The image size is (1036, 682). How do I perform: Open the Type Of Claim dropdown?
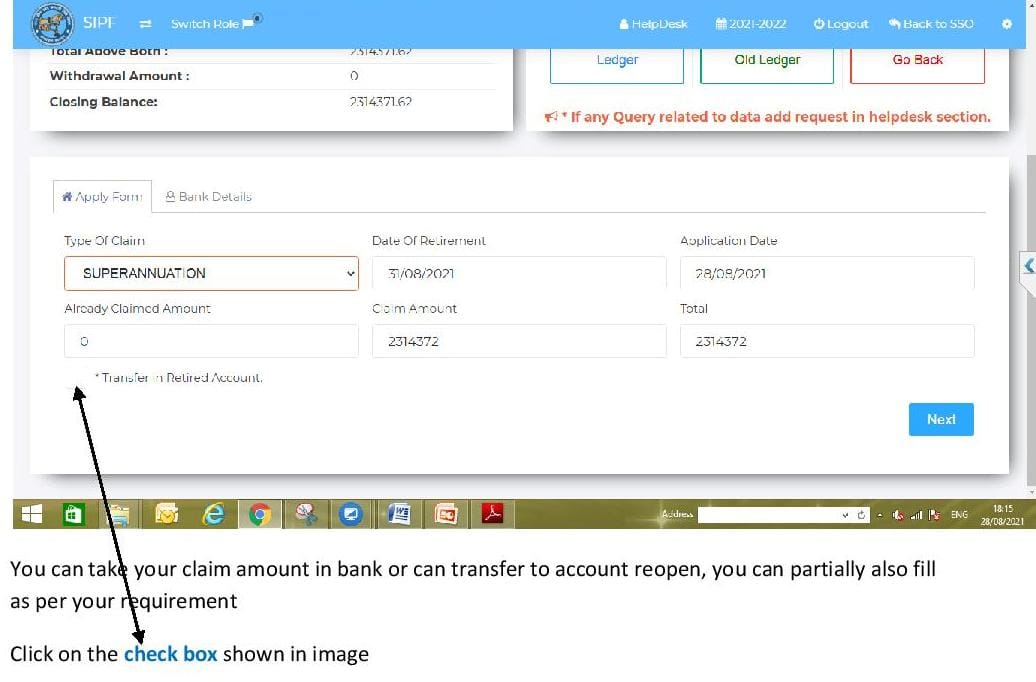tap(211, 273)
